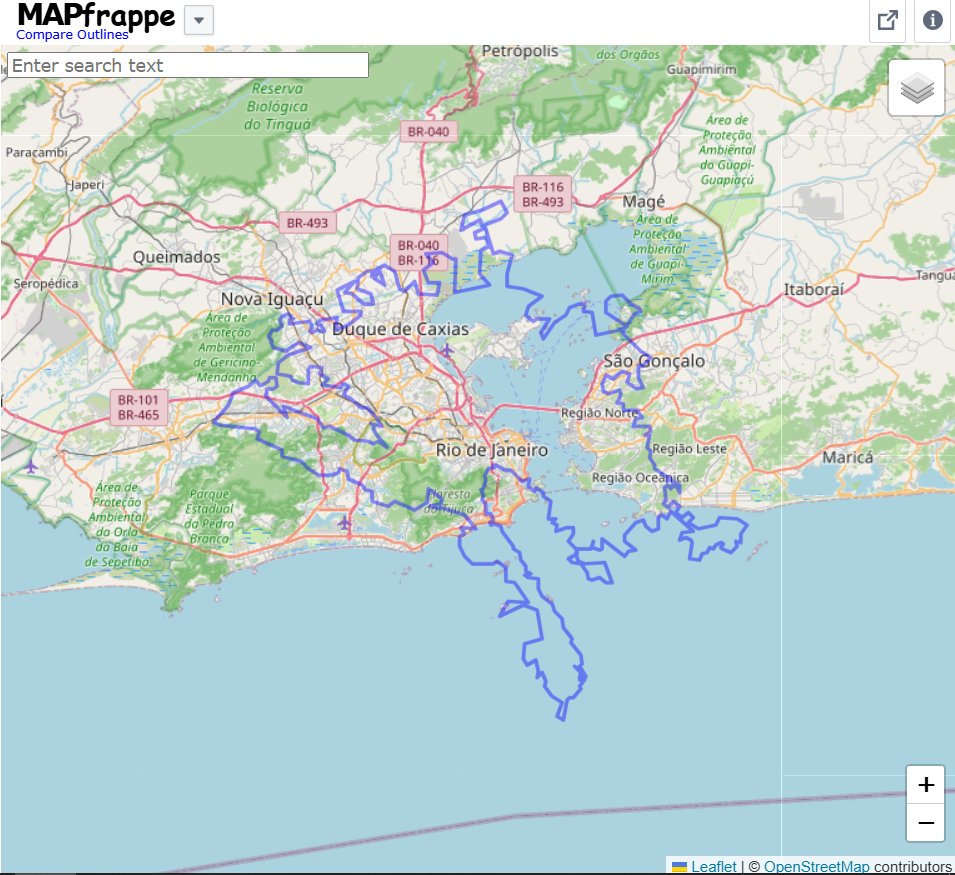Screen dimensions: 955x875
Task: Click the Parque Estadual da Pedra Branca label
Action: pos(210,516)
